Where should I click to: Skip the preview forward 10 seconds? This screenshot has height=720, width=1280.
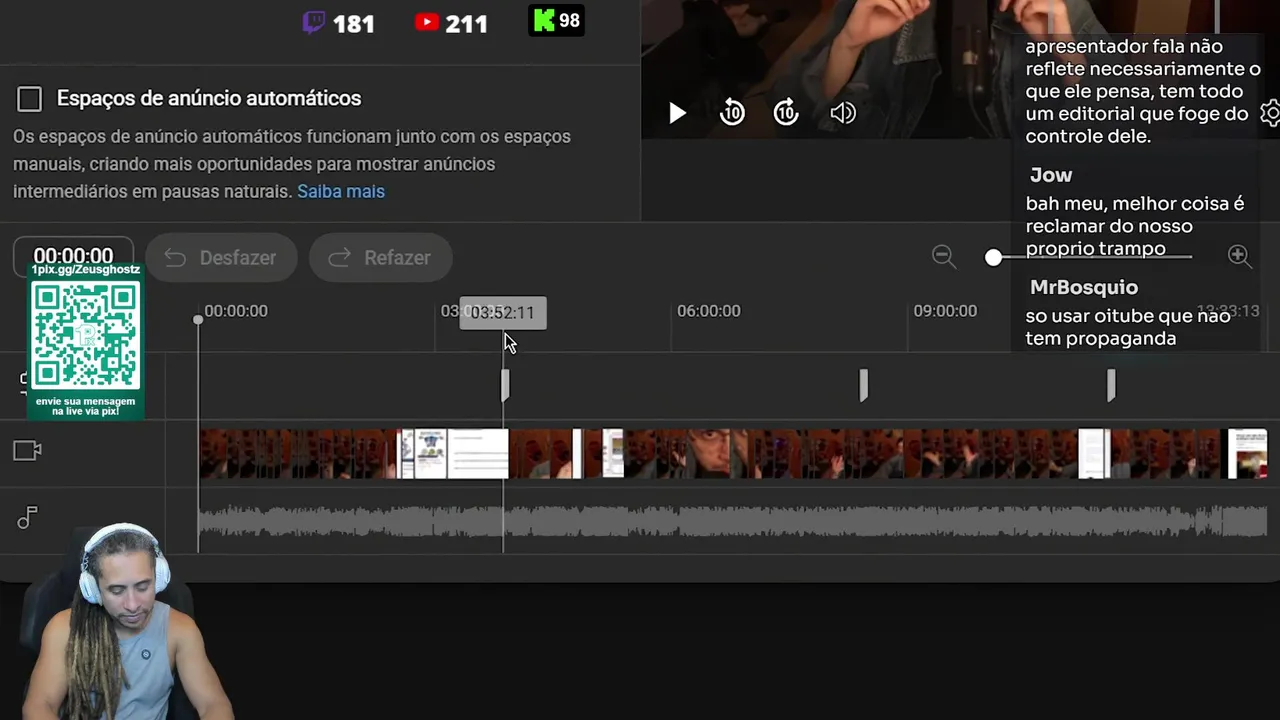click(787, 113)
